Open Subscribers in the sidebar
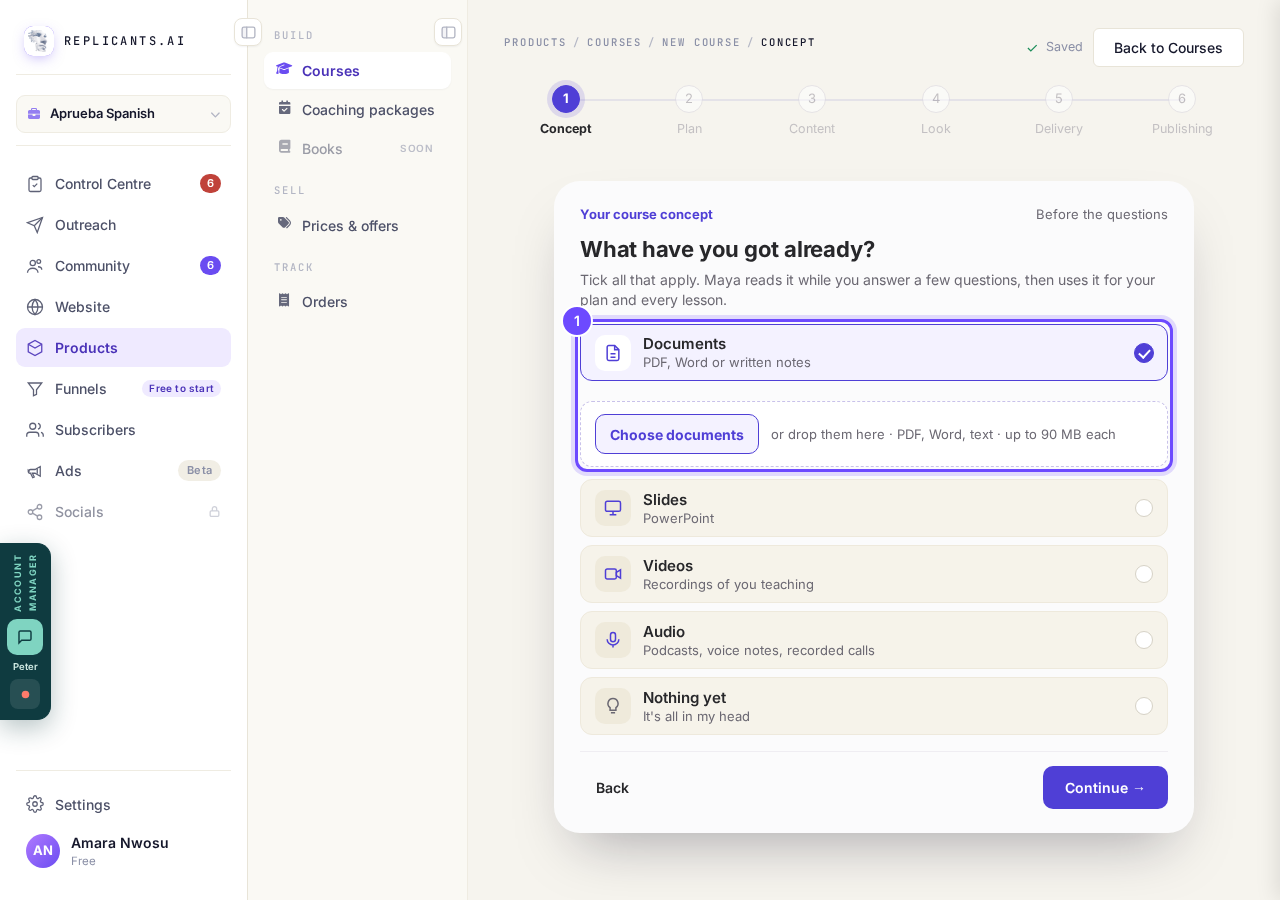1280x900 pixels. tap(123, 430)
